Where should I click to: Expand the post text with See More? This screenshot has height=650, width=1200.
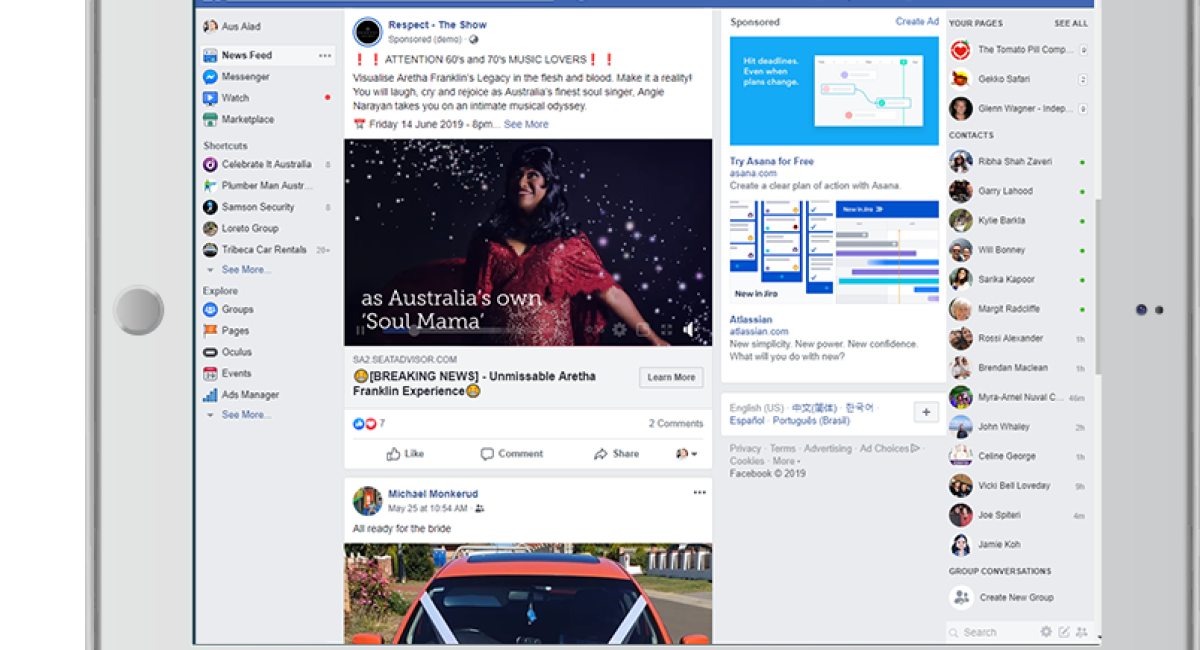click(x=526, y=125)
